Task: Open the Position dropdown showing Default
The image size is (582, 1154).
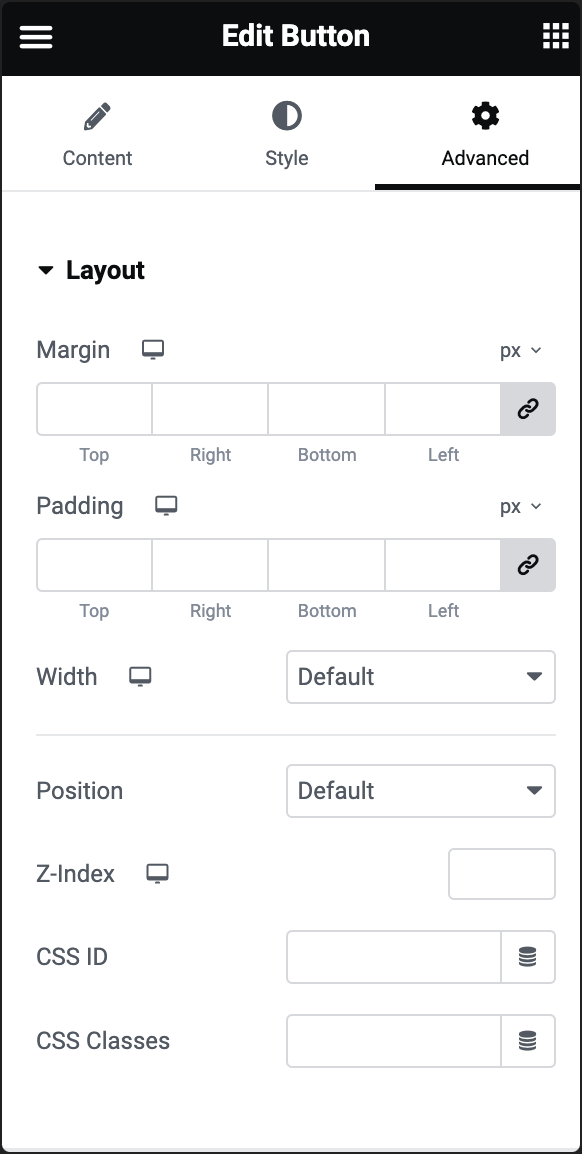Action: tap(420, 791)
